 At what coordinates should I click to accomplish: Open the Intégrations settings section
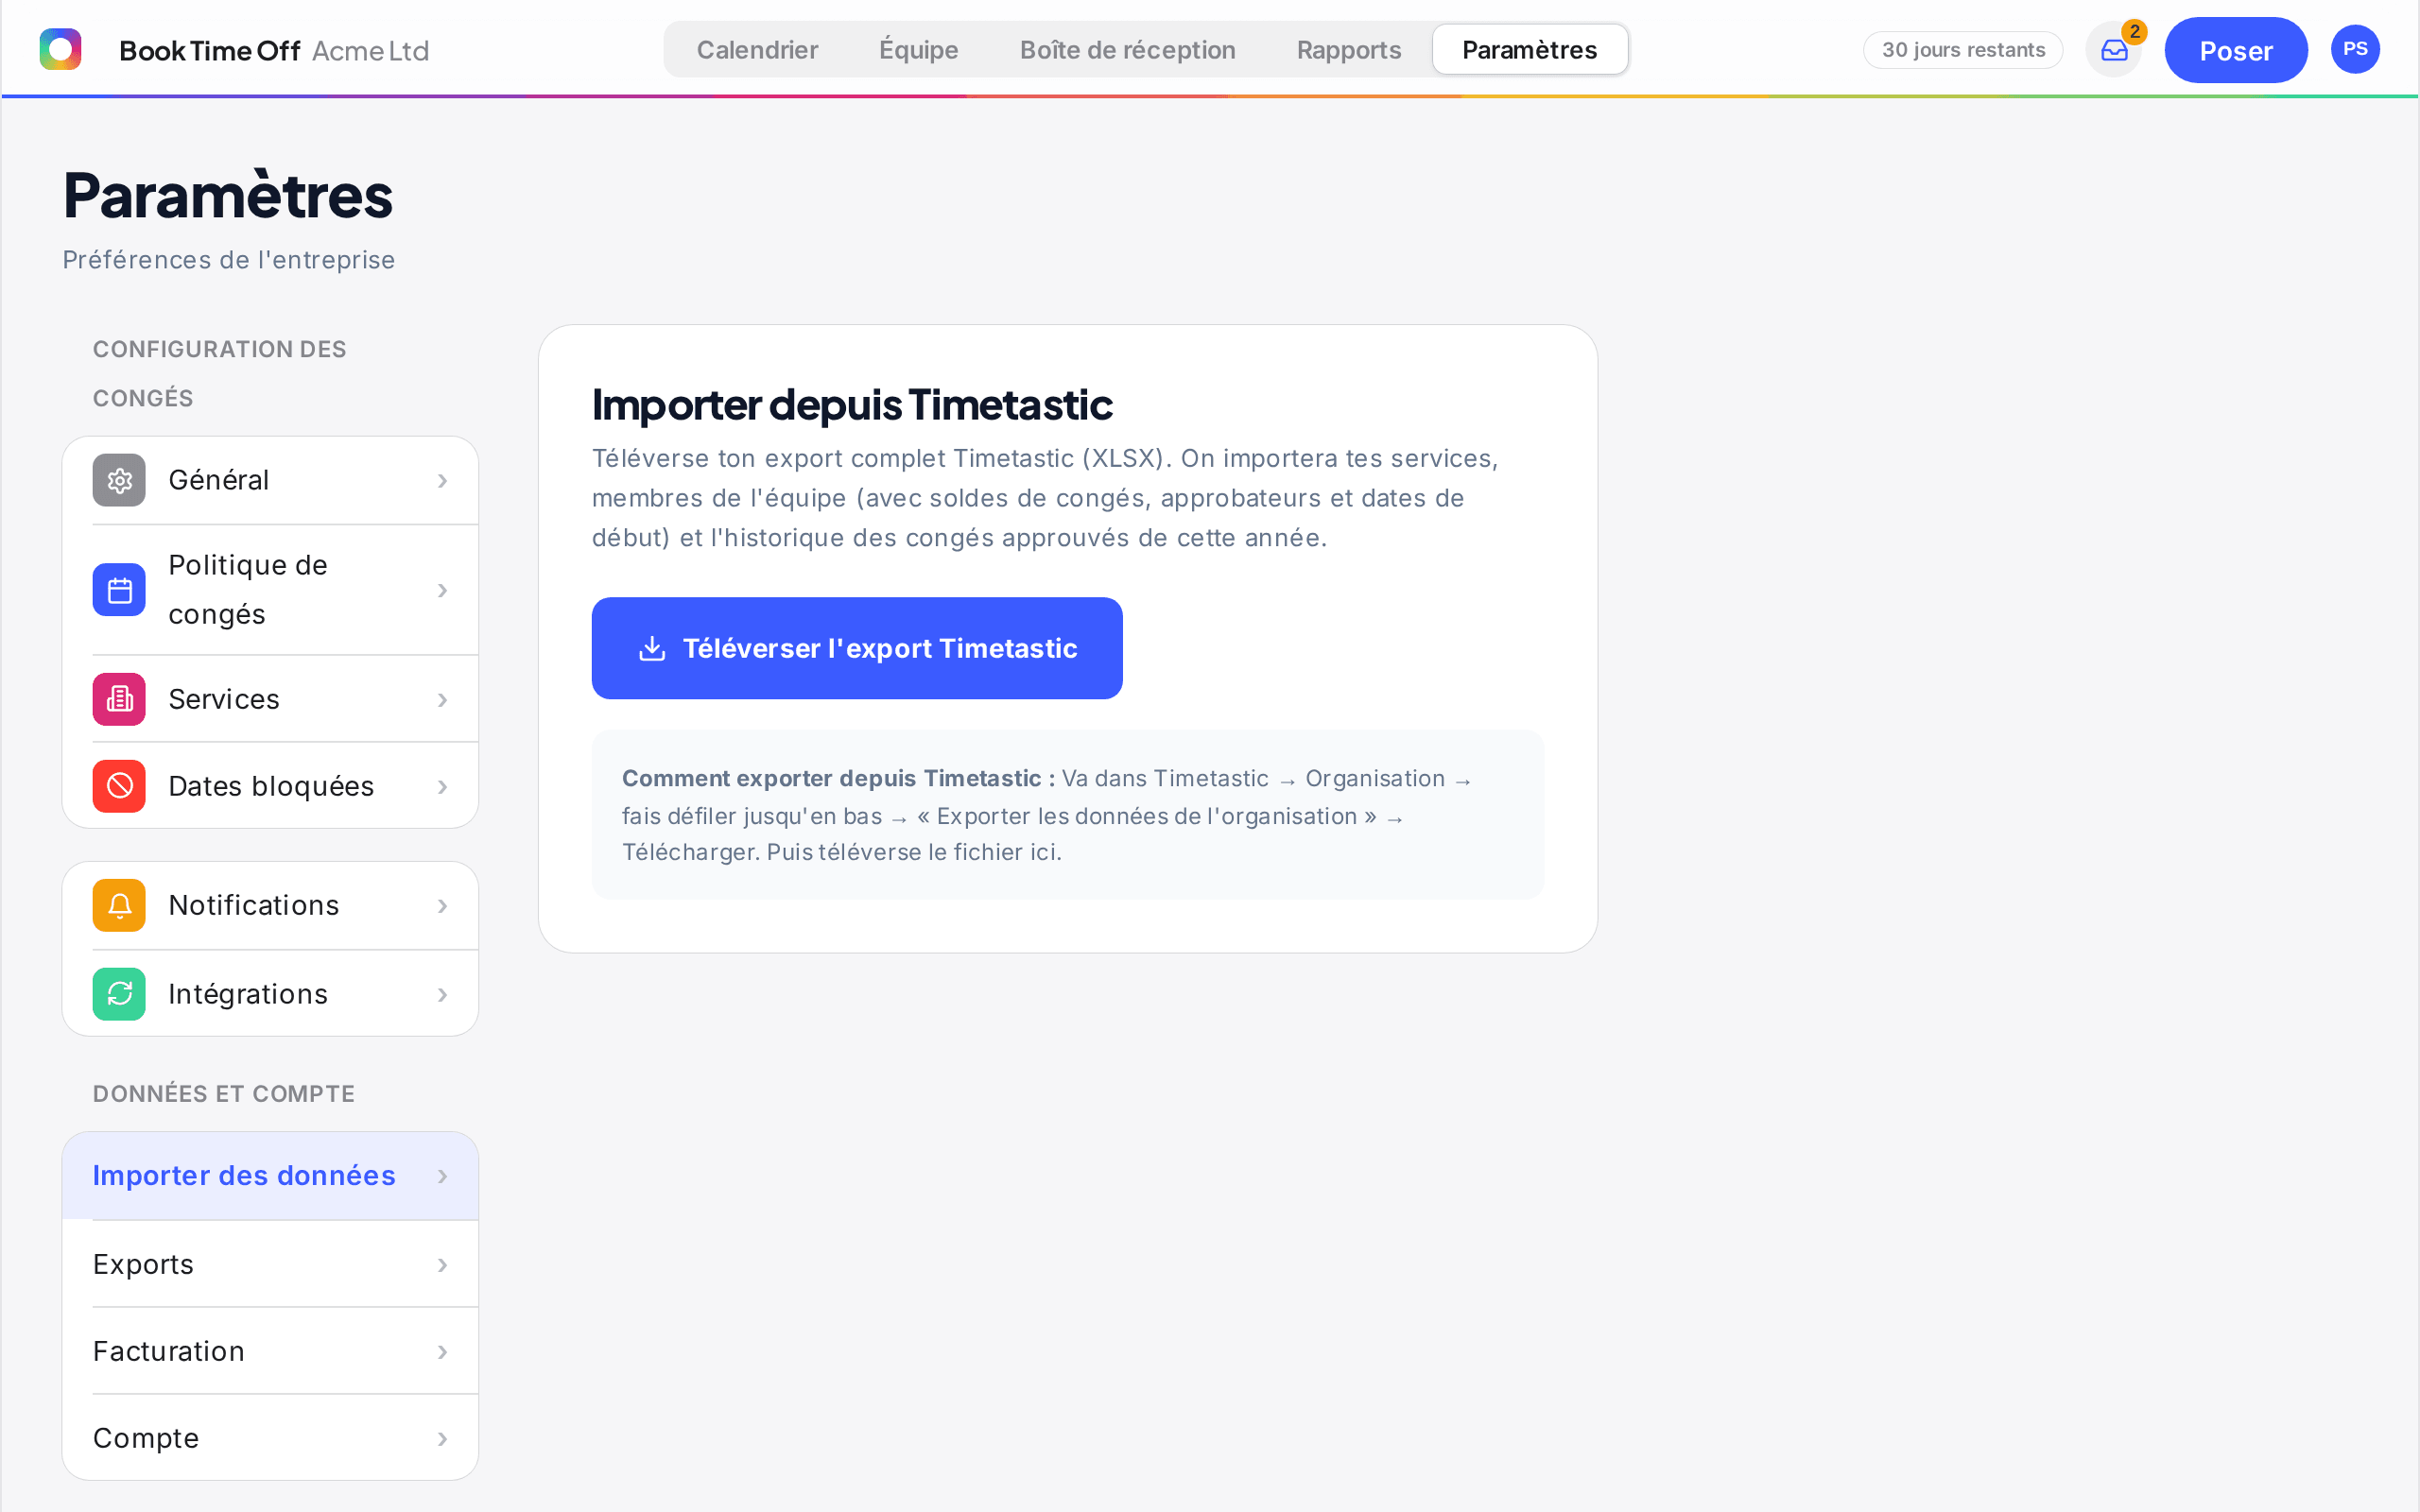tap(270, 994)
